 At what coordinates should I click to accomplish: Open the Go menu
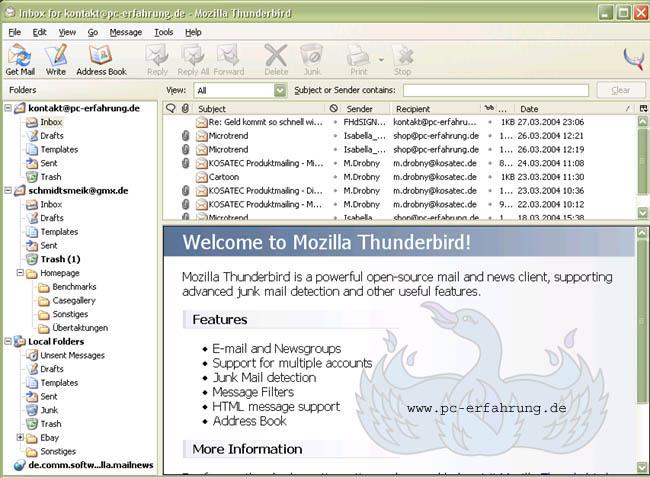tap(92, 32)
